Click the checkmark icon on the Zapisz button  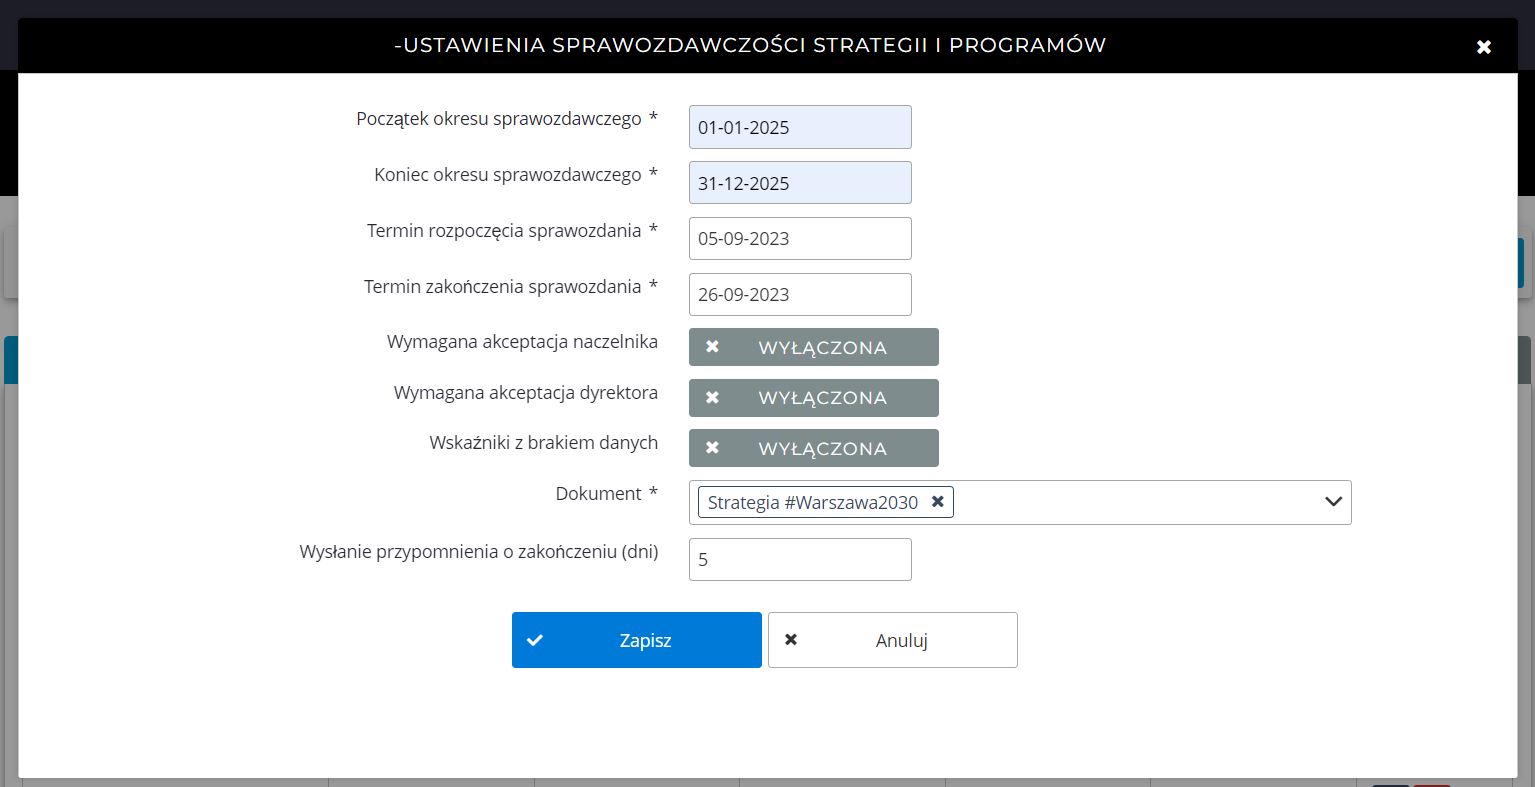coord(535,640)
